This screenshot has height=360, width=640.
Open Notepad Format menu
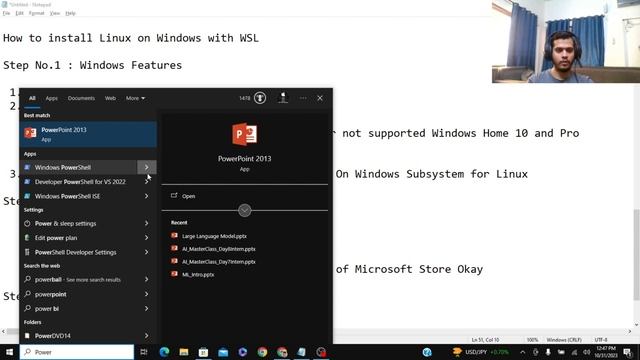(36, 13)
